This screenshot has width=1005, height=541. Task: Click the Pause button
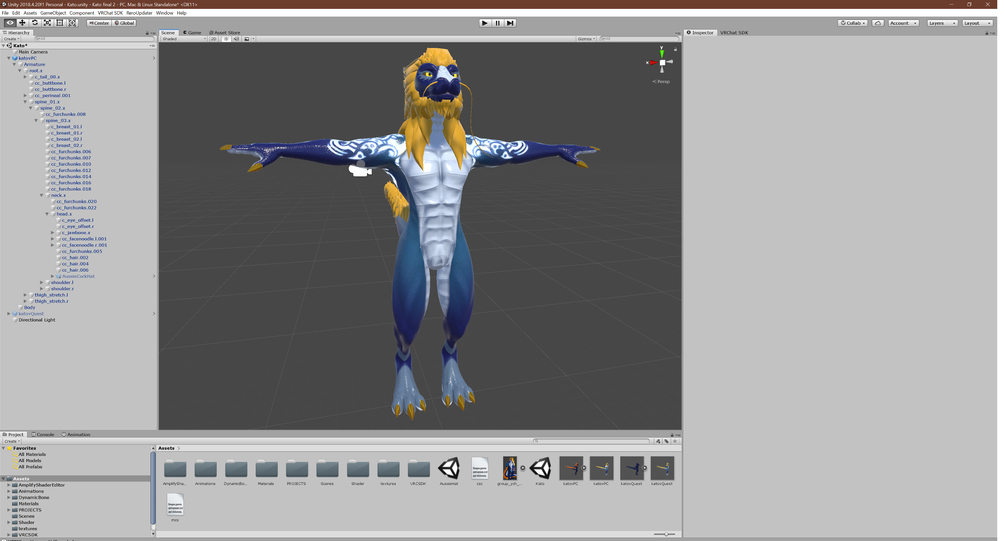point(497,23)
